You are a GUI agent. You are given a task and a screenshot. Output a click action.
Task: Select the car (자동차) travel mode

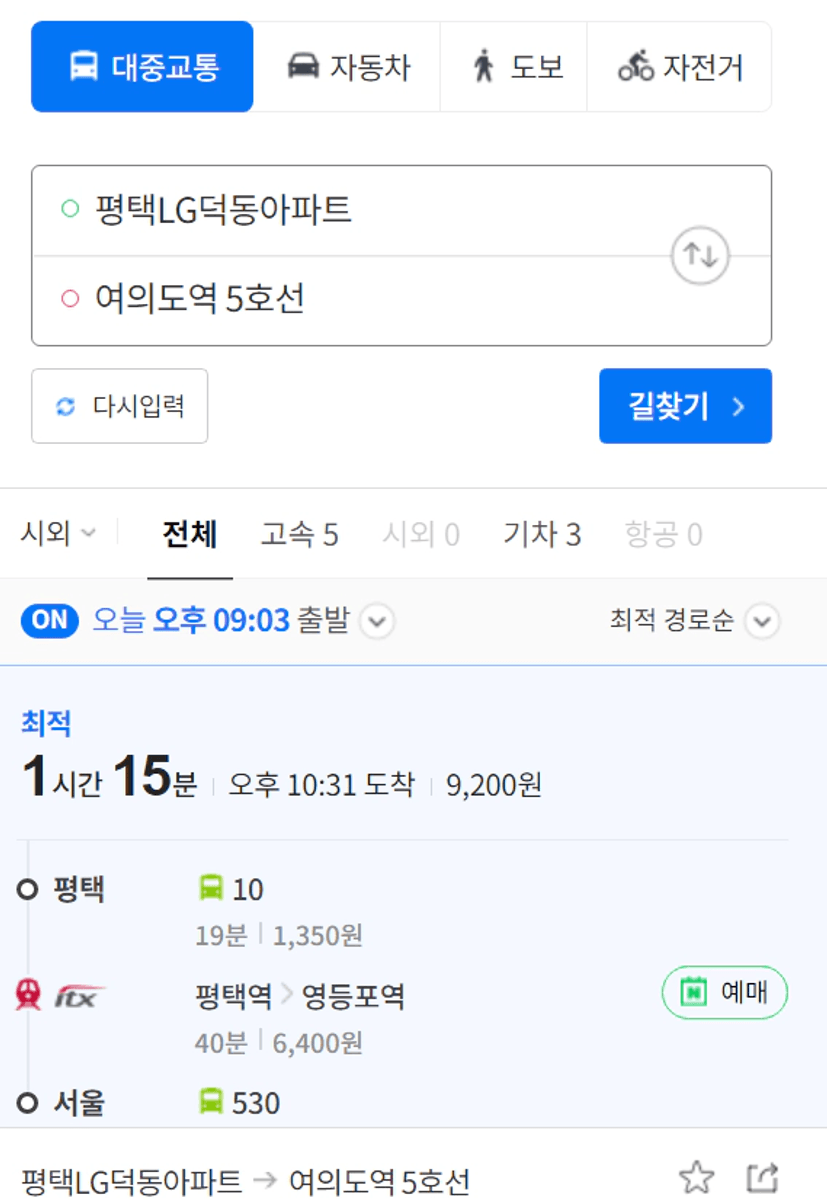point(347,67)
